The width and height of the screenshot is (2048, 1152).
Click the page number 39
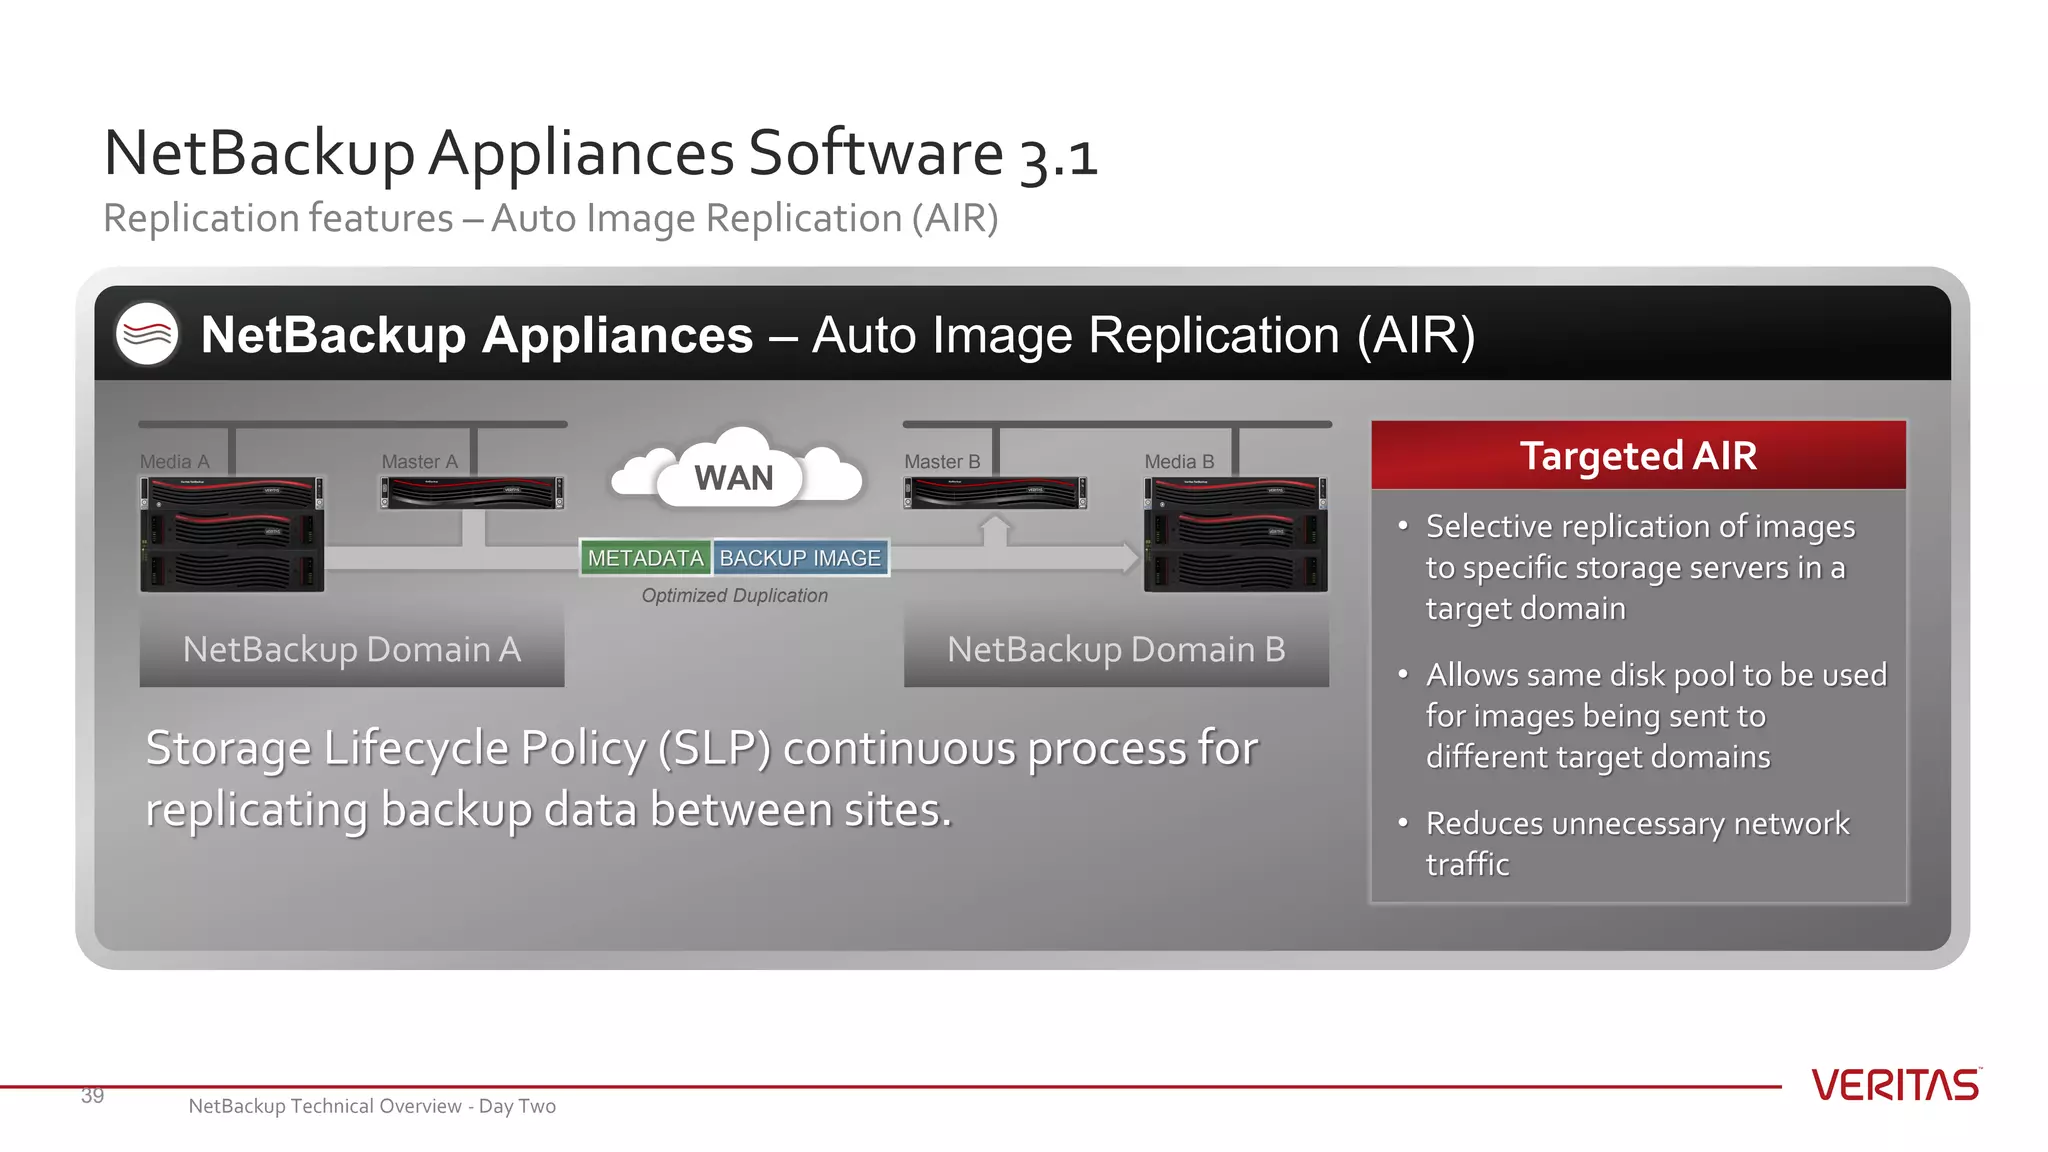pos(92,1096)
